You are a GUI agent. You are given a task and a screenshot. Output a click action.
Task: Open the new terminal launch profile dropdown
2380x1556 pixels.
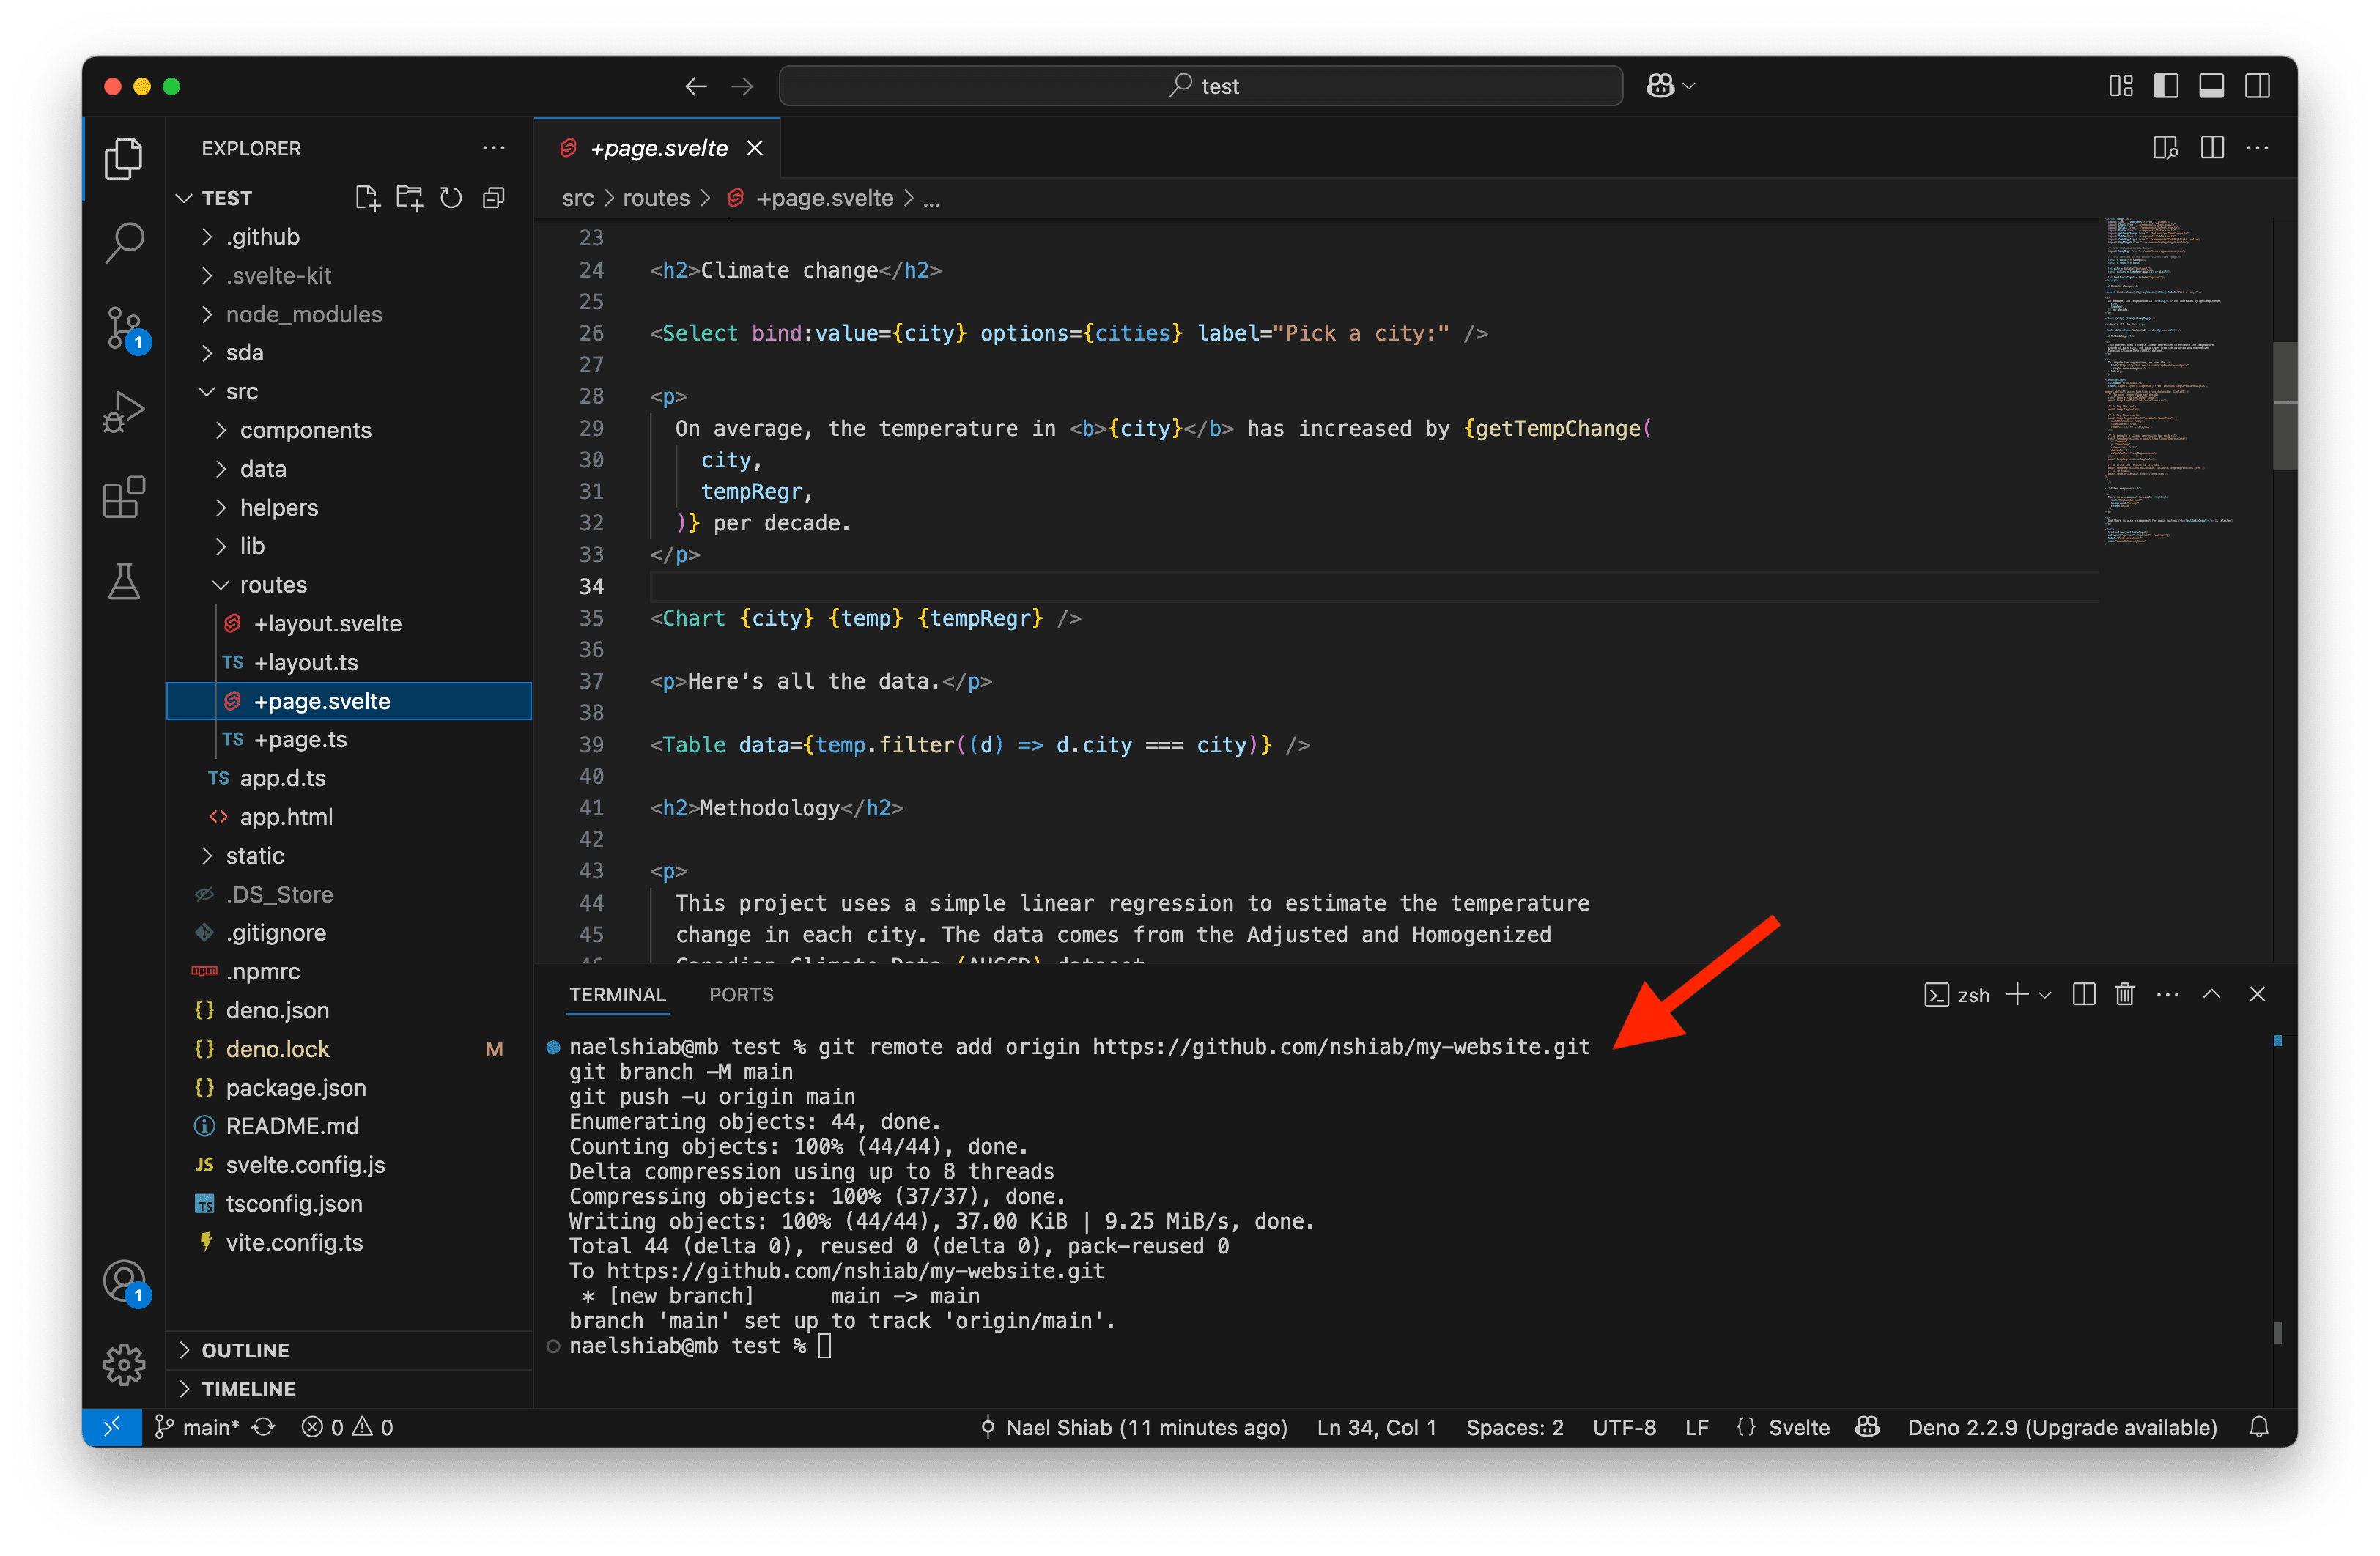pyautogui.click(x=2045, y=995)
